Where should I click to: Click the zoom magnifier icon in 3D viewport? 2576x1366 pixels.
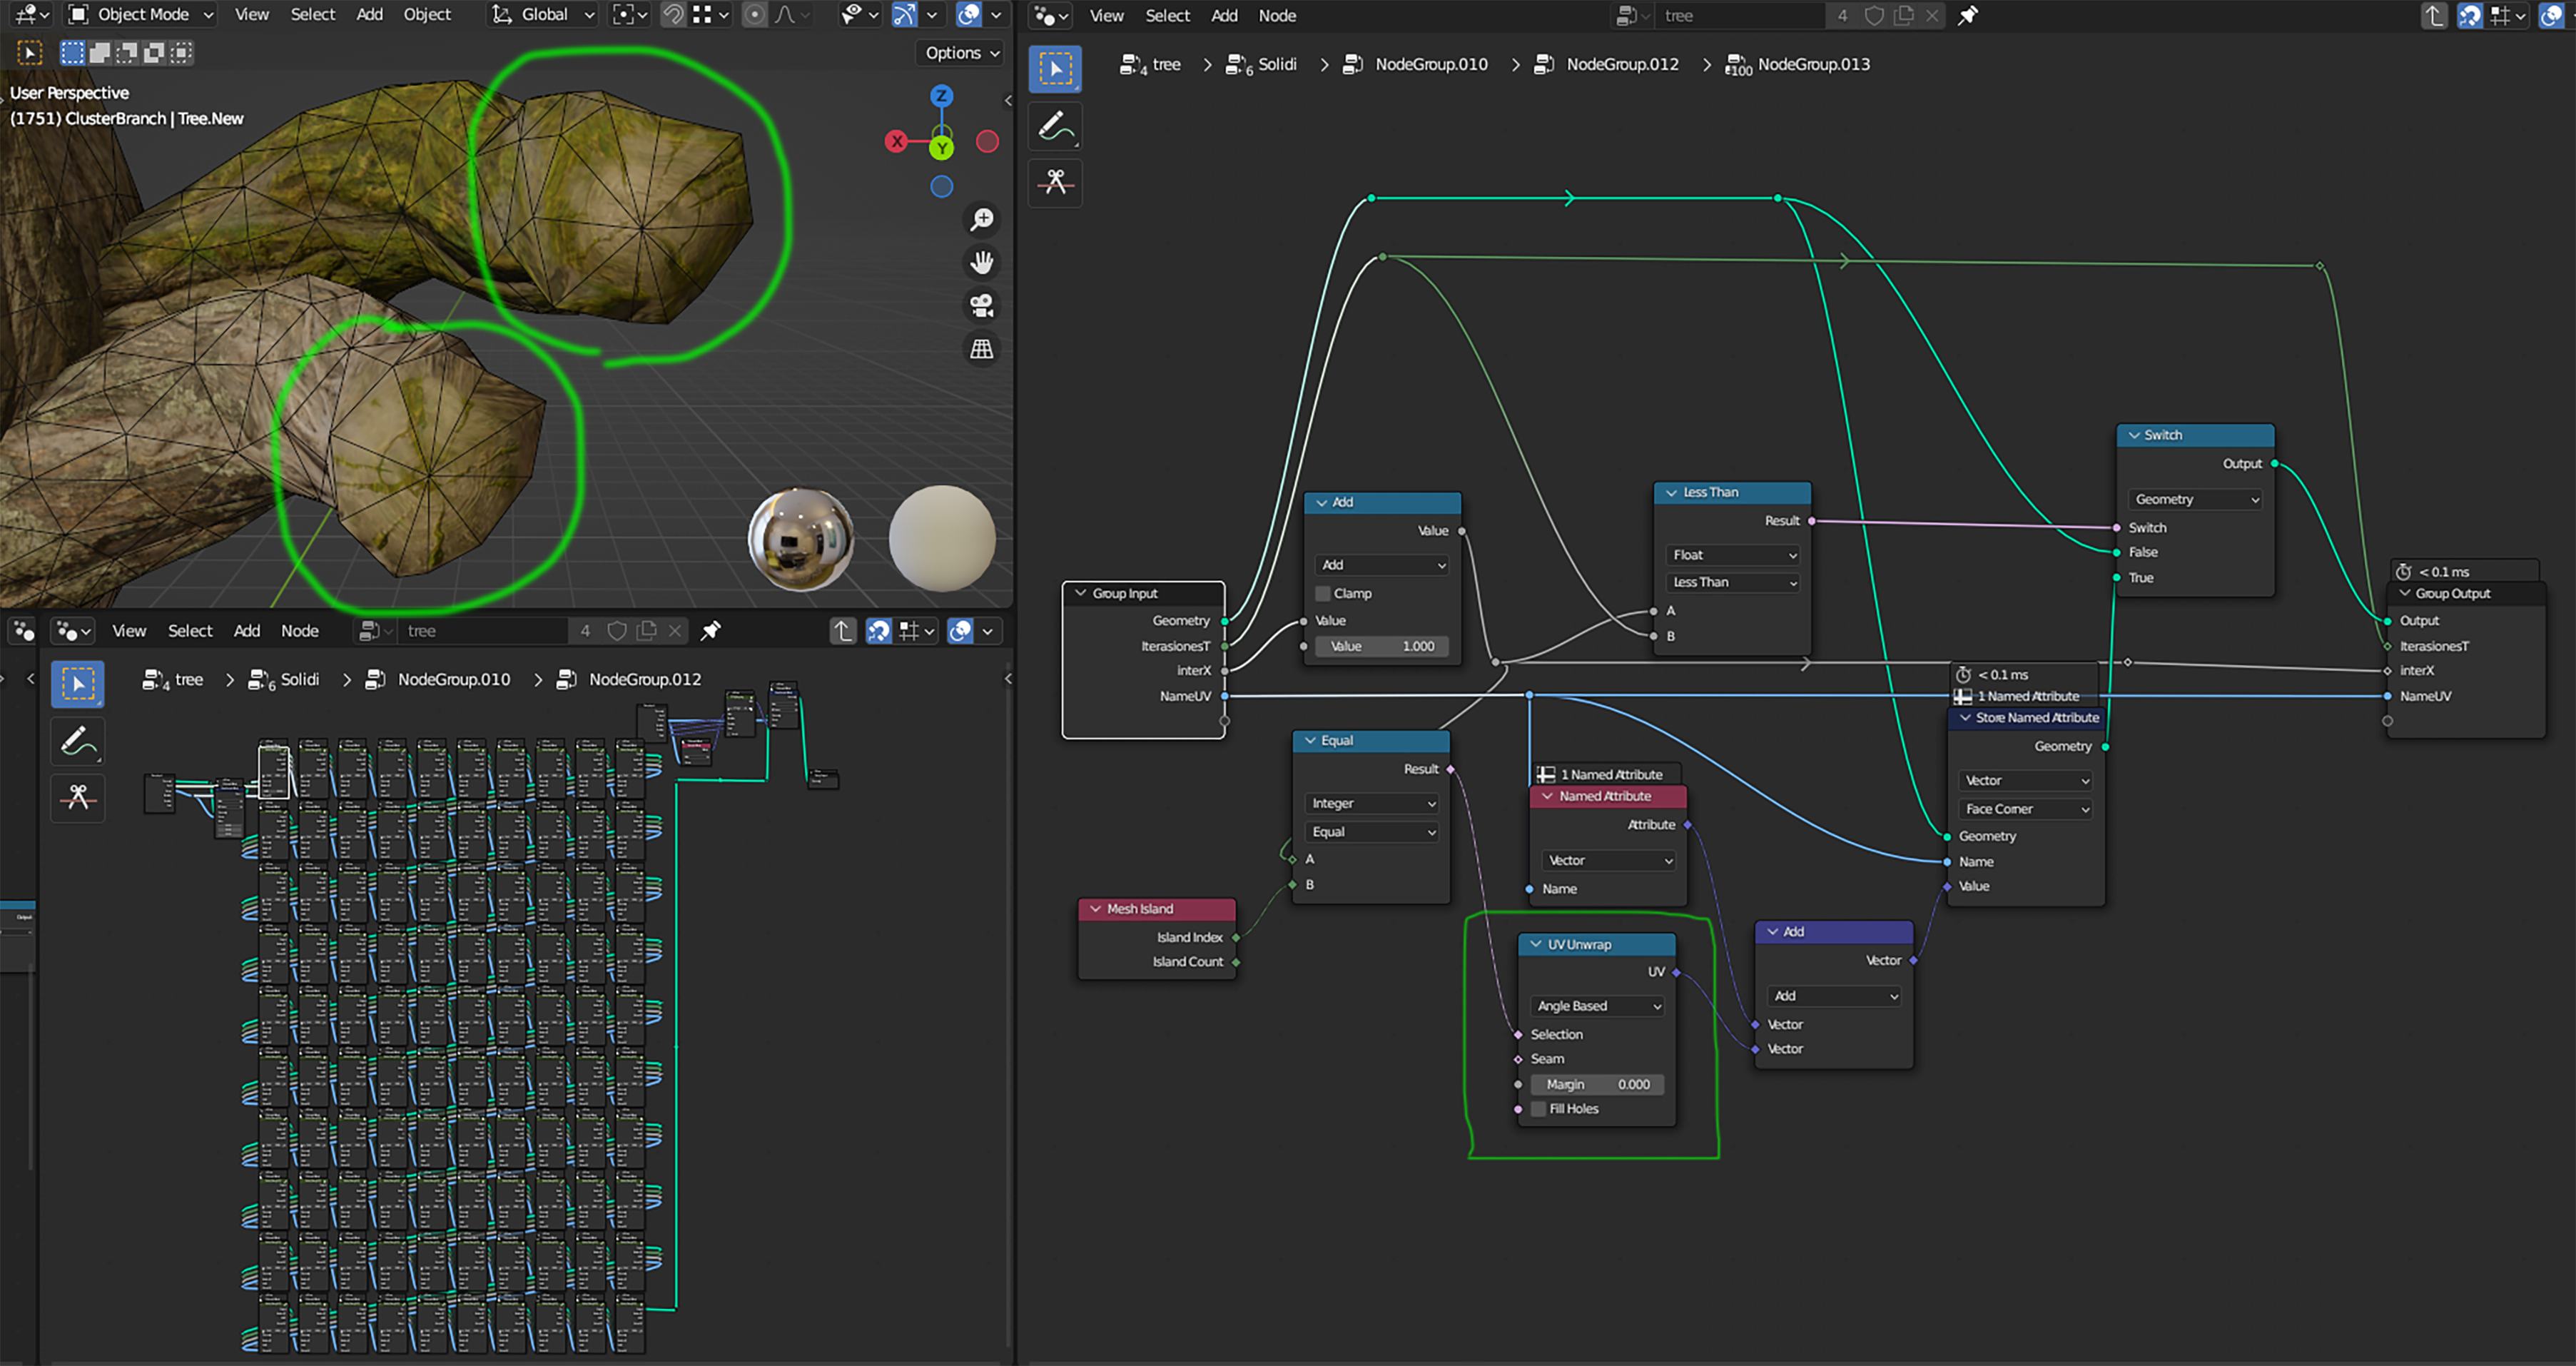(x=982, y=219)
